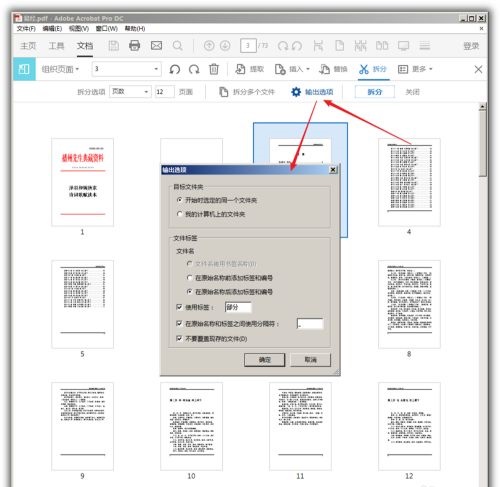Delete selected pages with trash icon

[214, 69]
